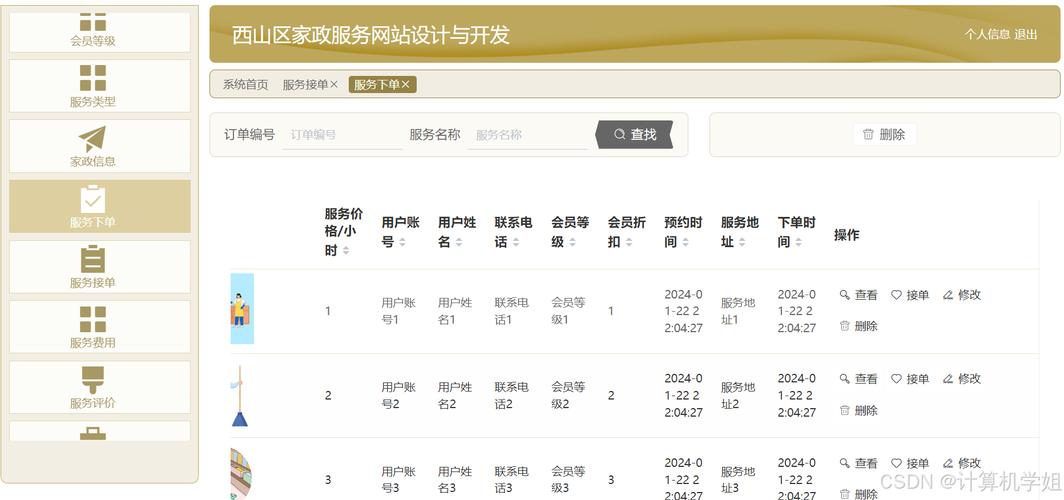Open 个人信息 in the header
Screen dimensions: 1064x500
pos(987,35)
